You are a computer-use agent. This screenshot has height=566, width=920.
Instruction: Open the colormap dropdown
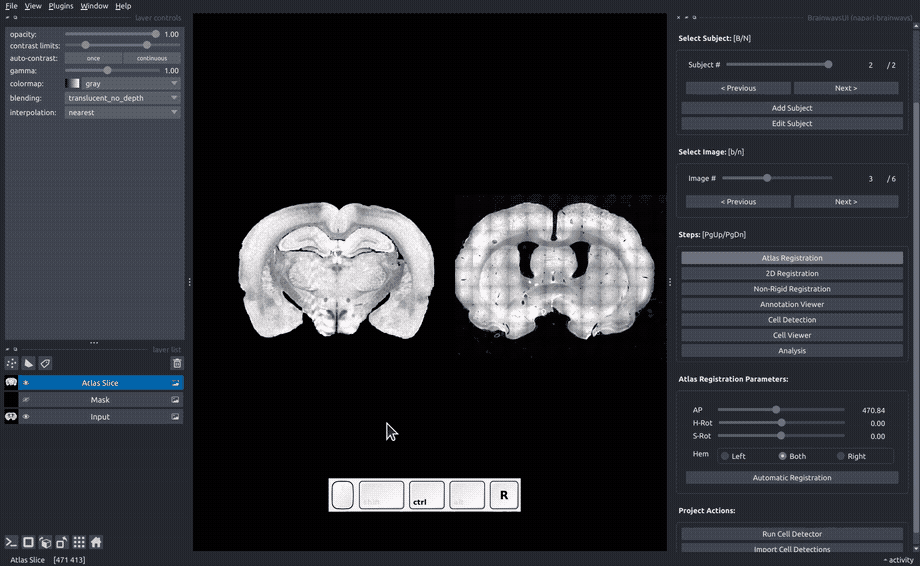(122, 83)
